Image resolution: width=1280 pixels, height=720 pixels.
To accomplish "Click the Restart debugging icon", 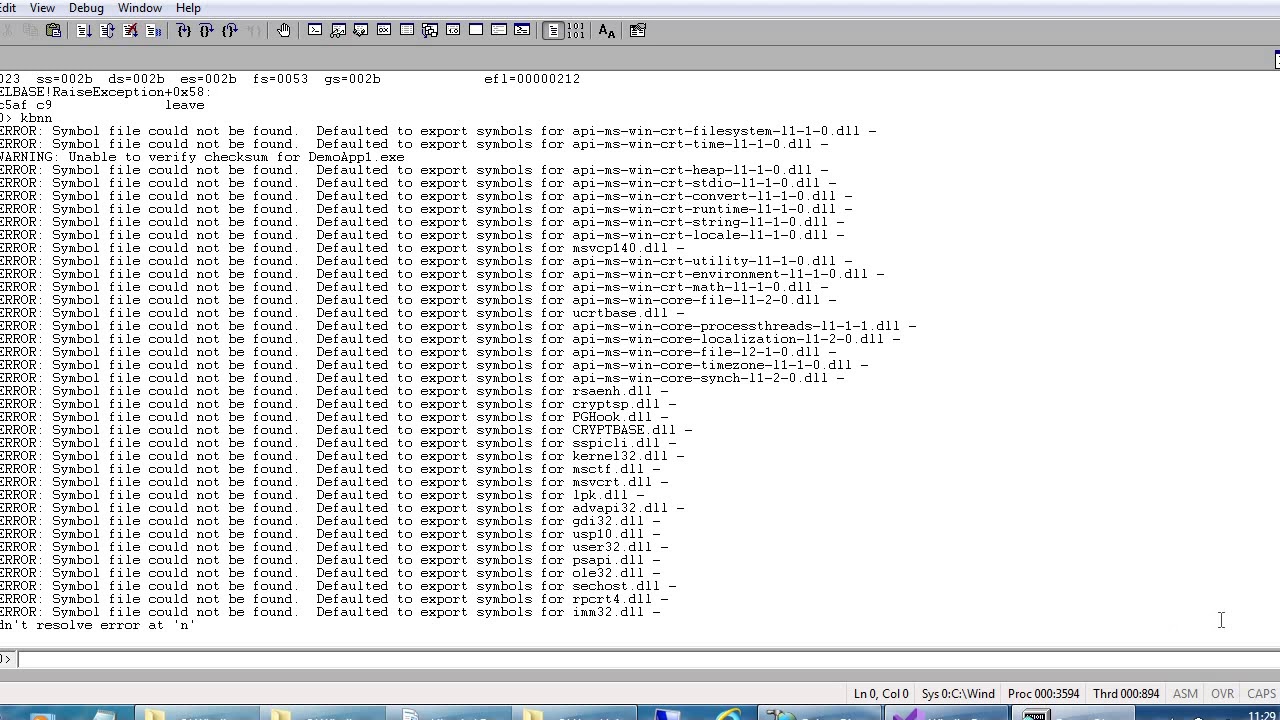I will click(x=107, y=31).
